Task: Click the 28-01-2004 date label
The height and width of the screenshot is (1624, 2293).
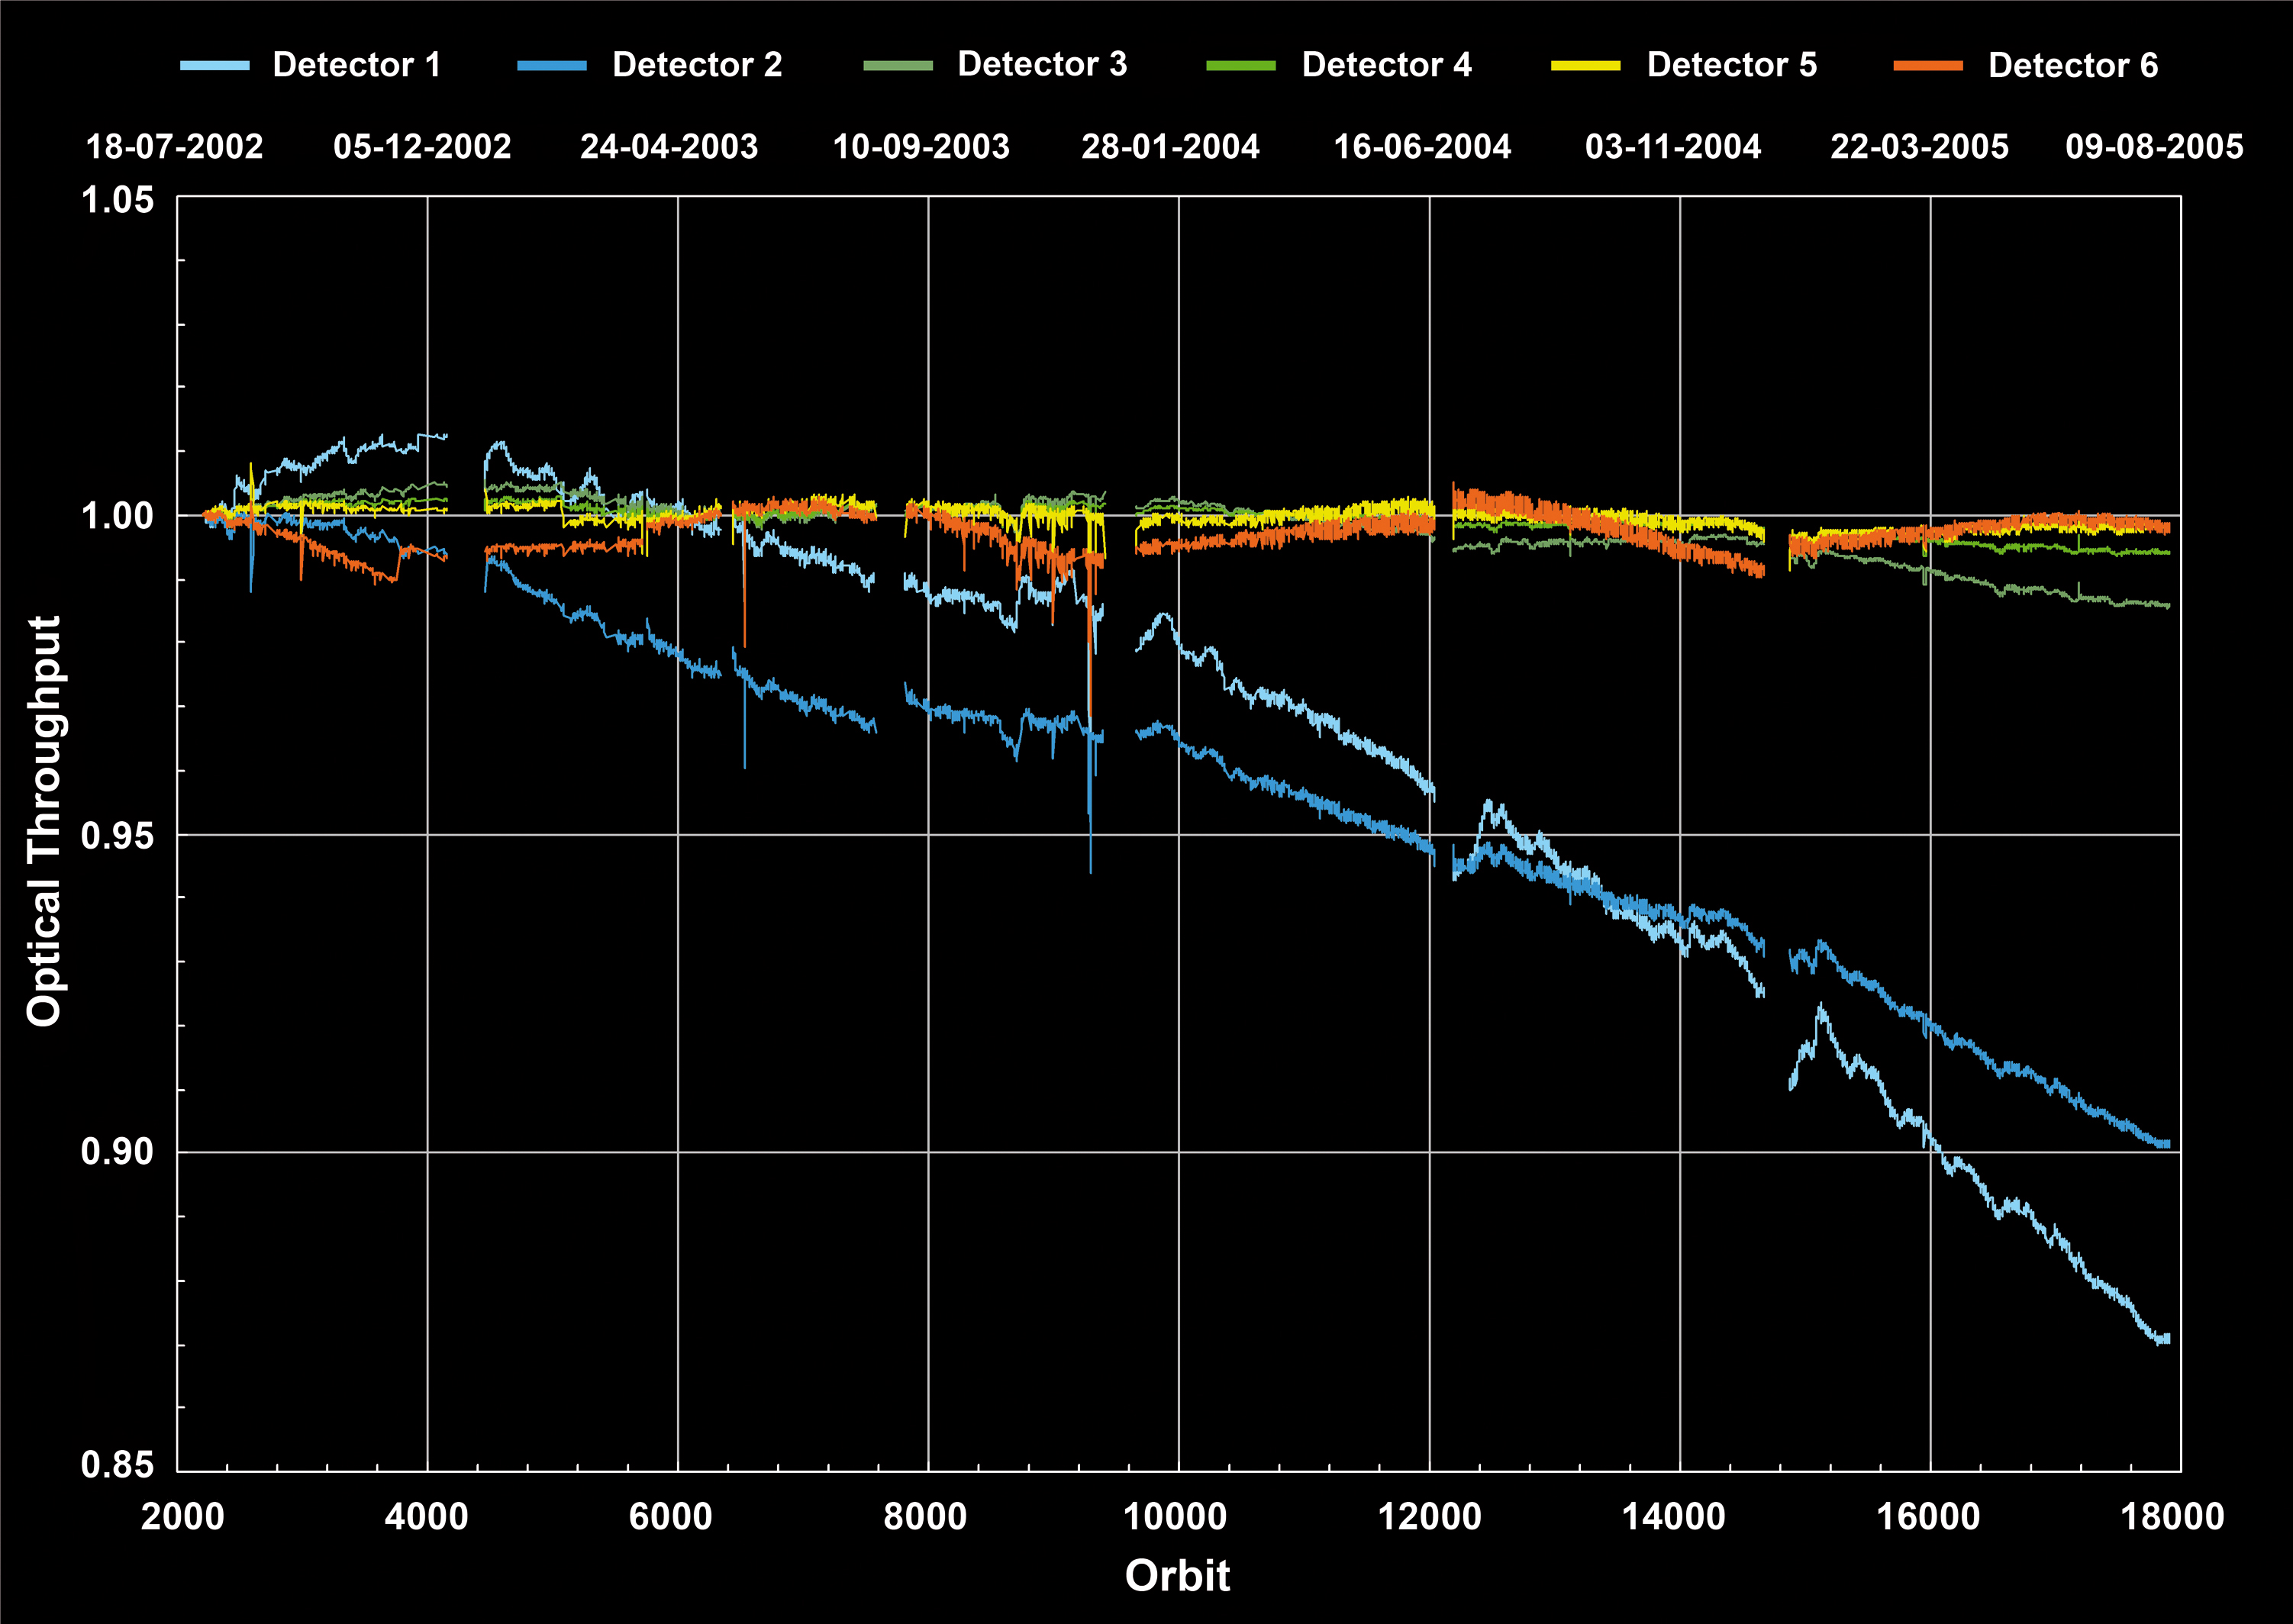Action: coord(1170,147)
